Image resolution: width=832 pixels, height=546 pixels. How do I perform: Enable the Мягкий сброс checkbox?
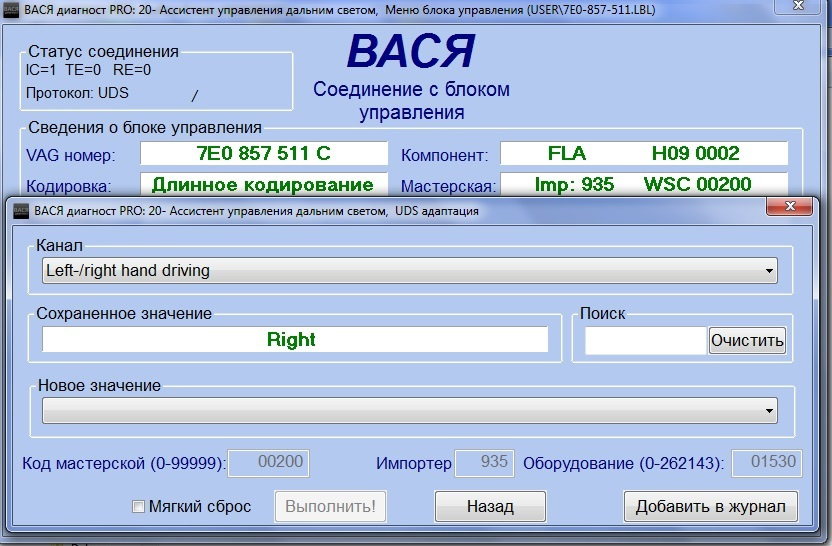coord(138,507)
